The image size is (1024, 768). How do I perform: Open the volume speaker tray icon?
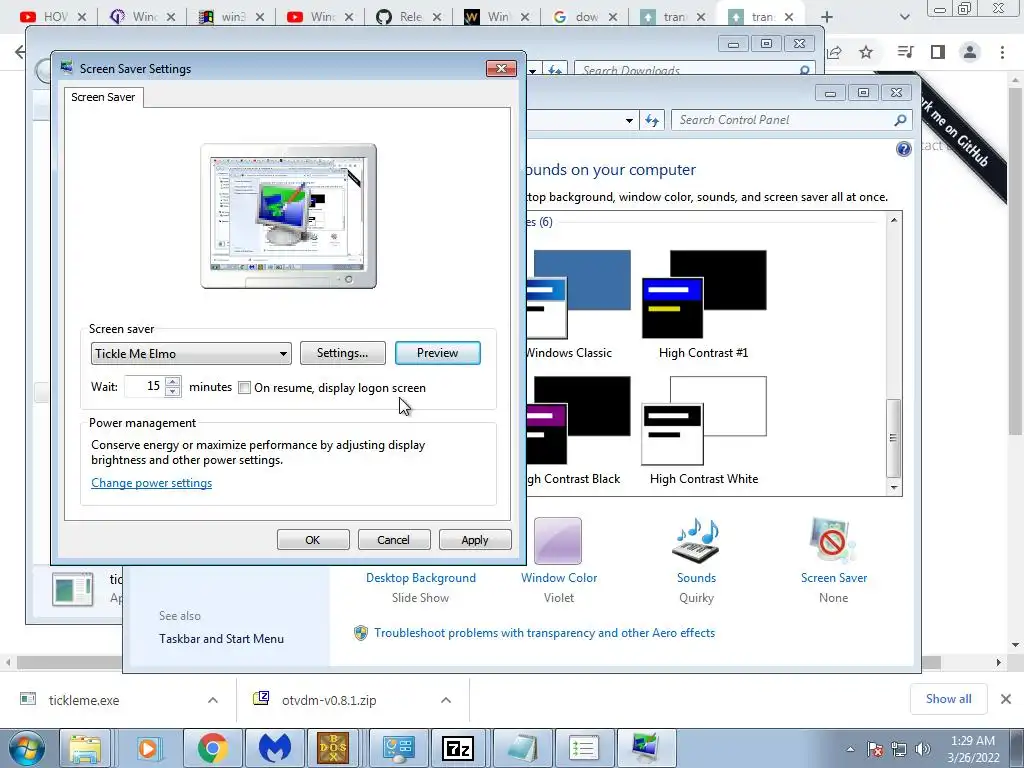click(923, 749)
